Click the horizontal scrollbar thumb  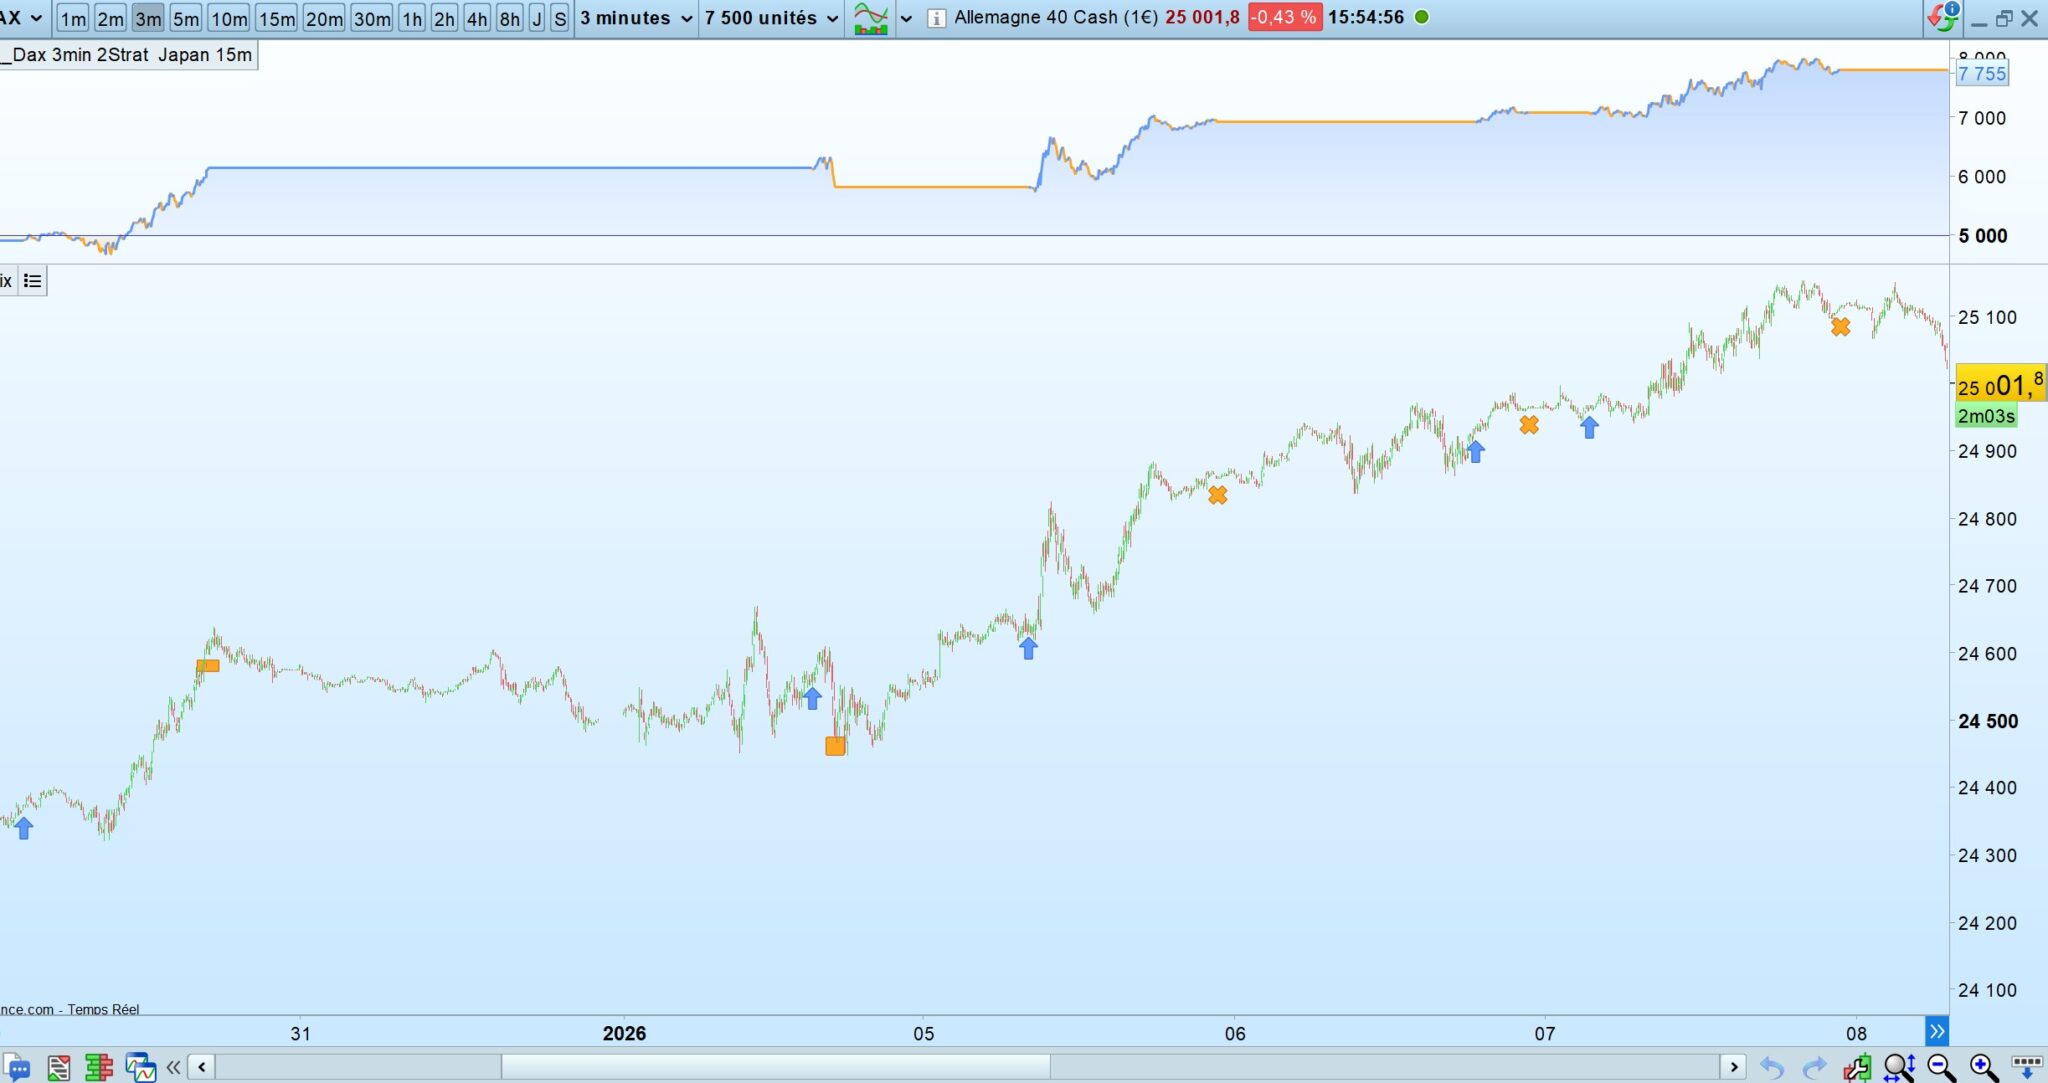click(x=775, y=1067)
